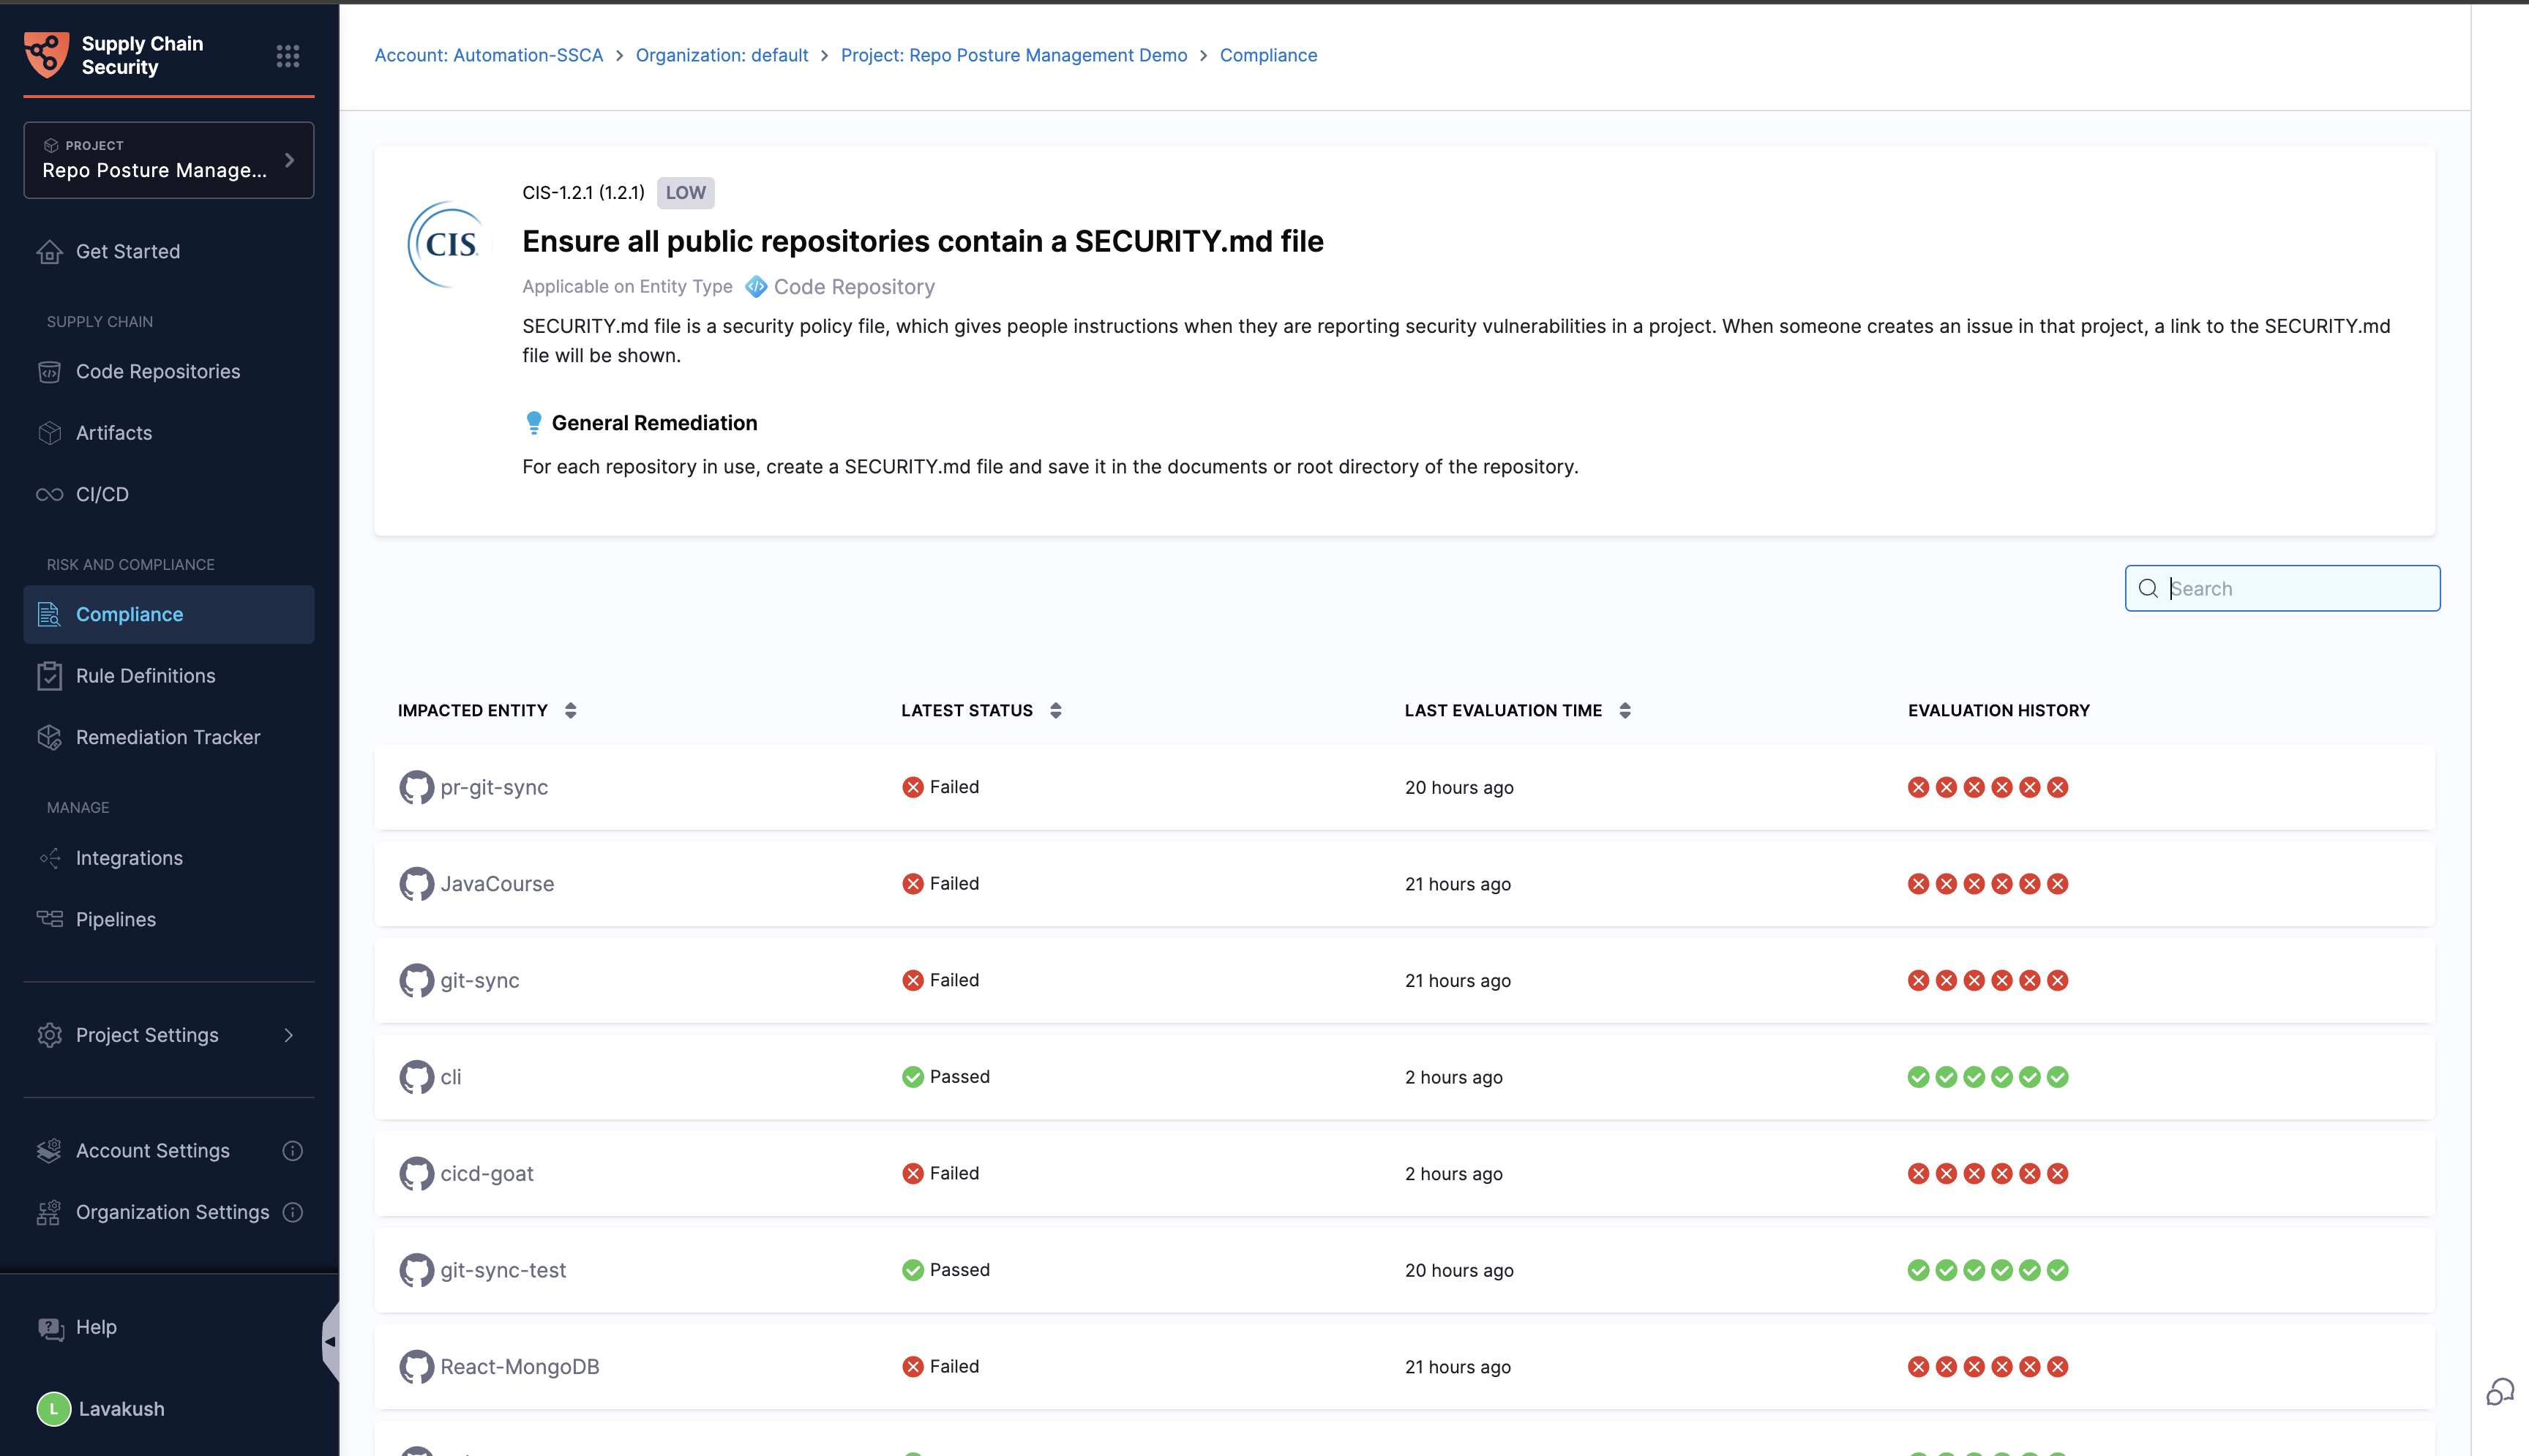2529x1456 pixels.
Task: Open the module switcher grid icon
Action: click(288, 56)
